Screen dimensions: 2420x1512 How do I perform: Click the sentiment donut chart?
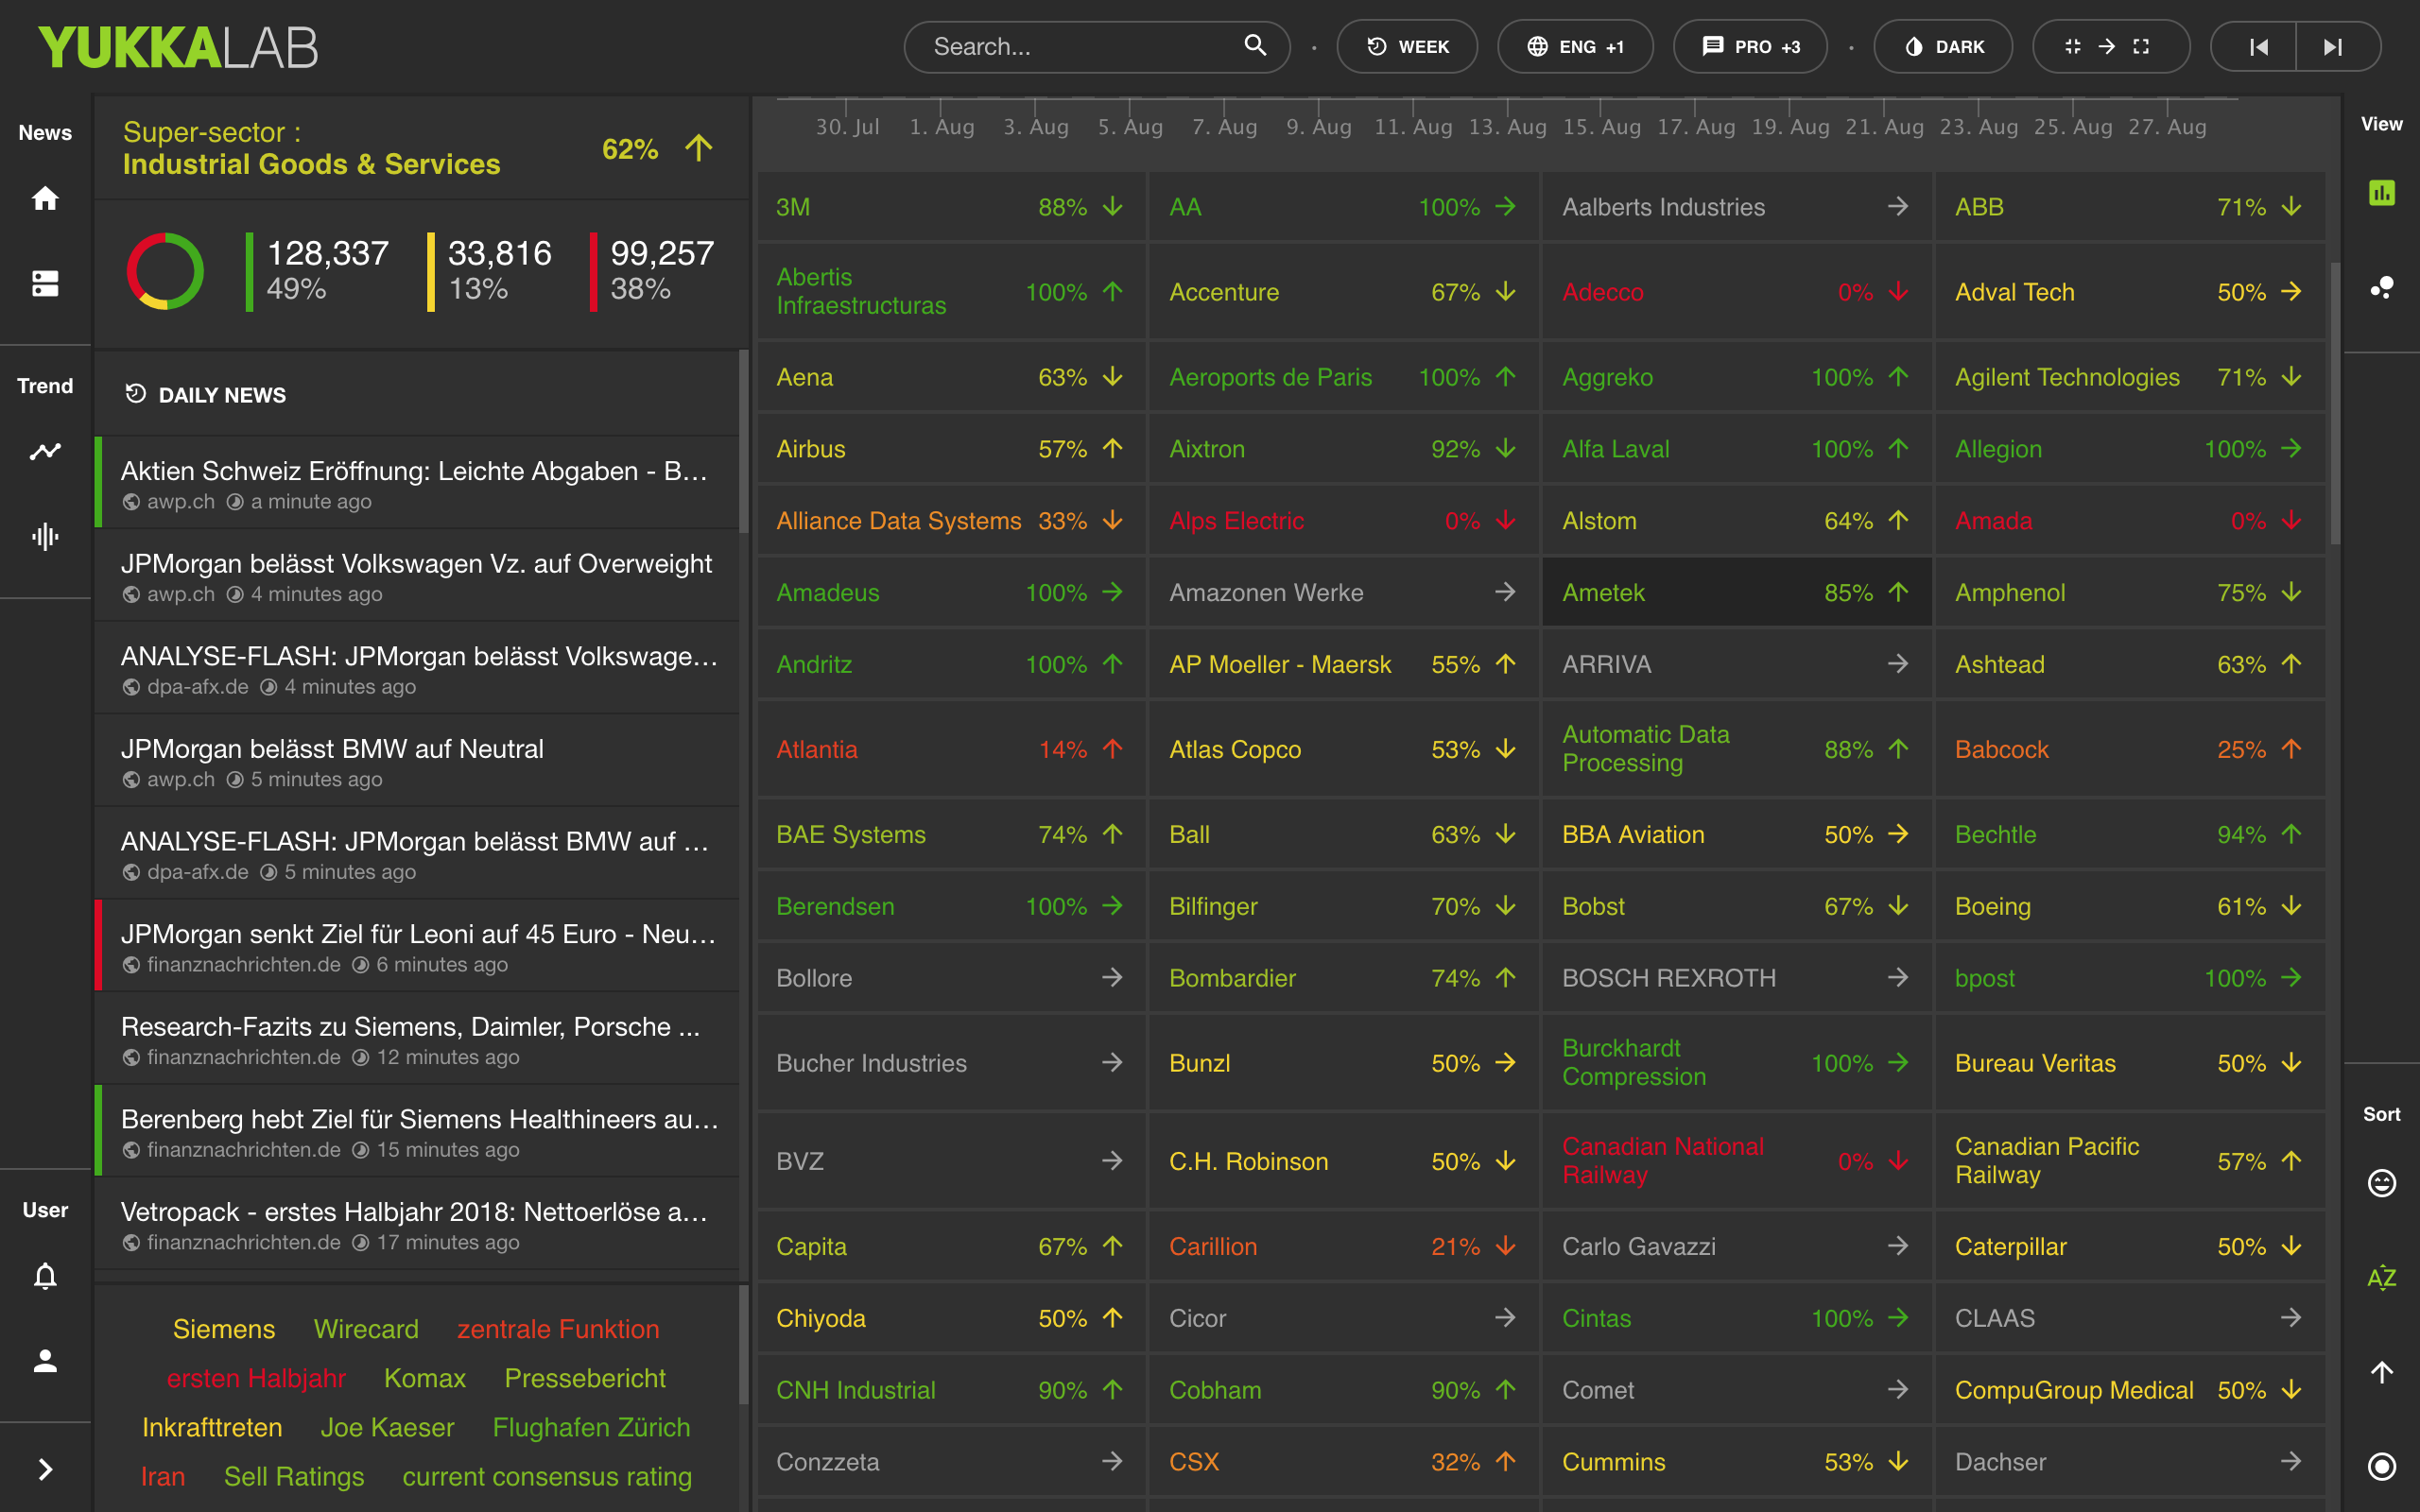[165, 271]
